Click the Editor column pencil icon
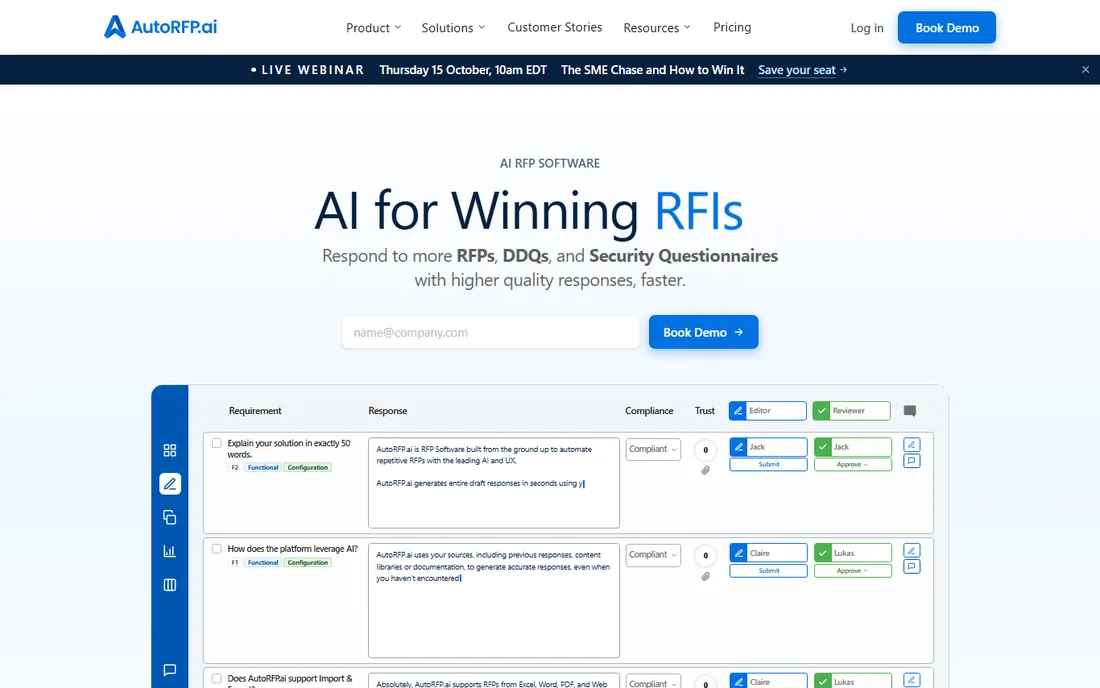 click(x=738, y=411)
